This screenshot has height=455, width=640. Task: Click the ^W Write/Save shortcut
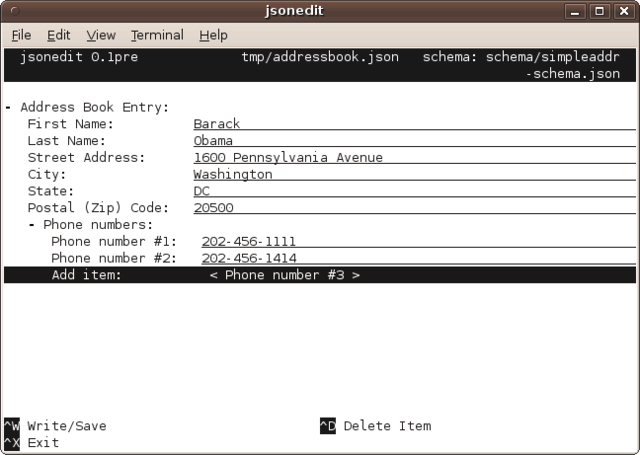pyautogui.click(x=56, y=426)
